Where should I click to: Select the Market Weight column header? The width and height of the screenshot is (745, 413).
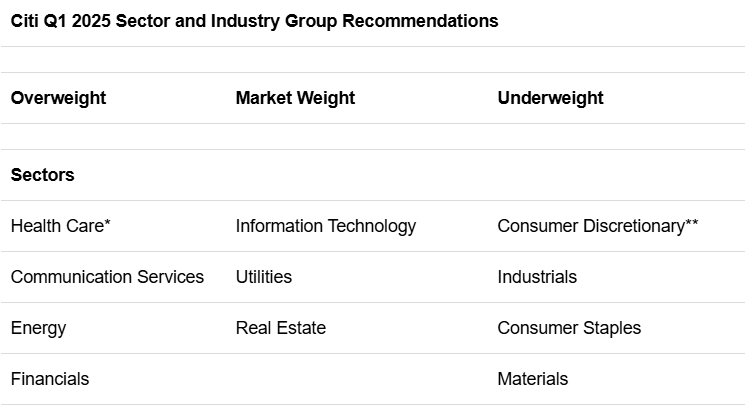[x=295, y=98]
